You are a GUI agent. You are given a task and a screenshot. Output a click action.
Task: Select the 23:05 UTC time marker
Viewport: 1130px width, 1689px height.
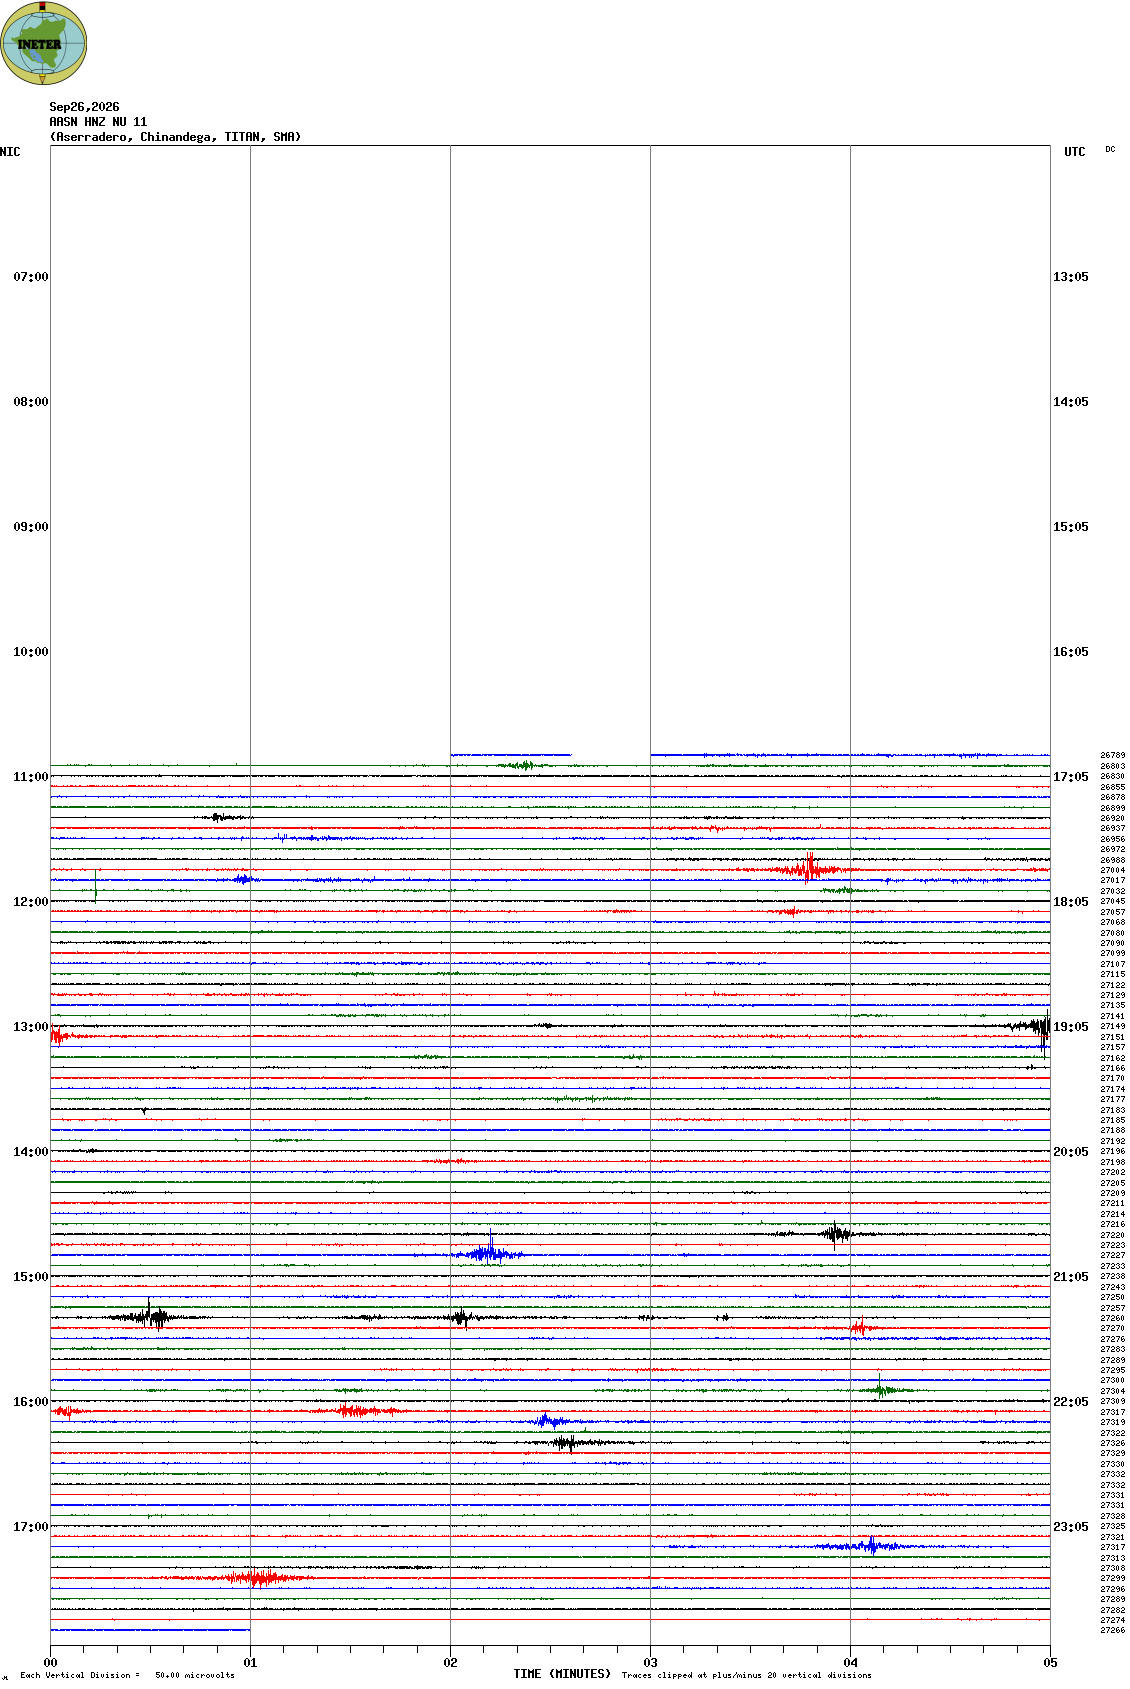1071,1527
